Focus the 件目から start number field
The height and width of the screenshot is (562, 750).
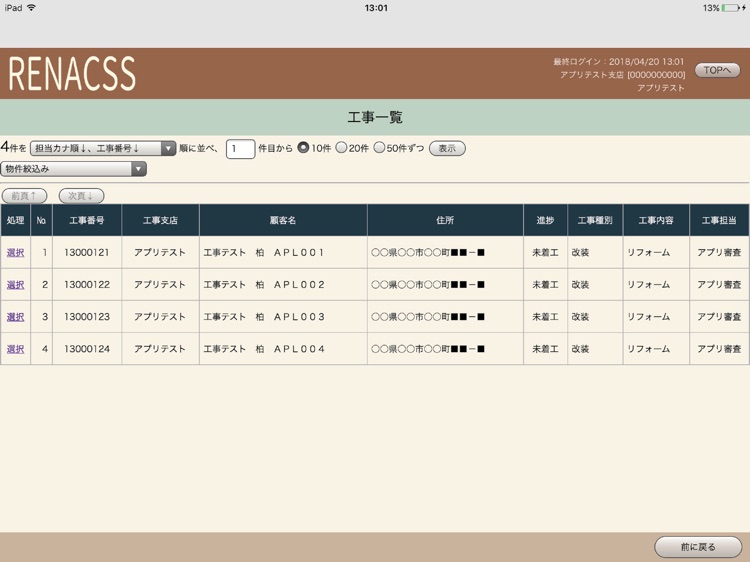pyautogui.click(x=240, y=149)
